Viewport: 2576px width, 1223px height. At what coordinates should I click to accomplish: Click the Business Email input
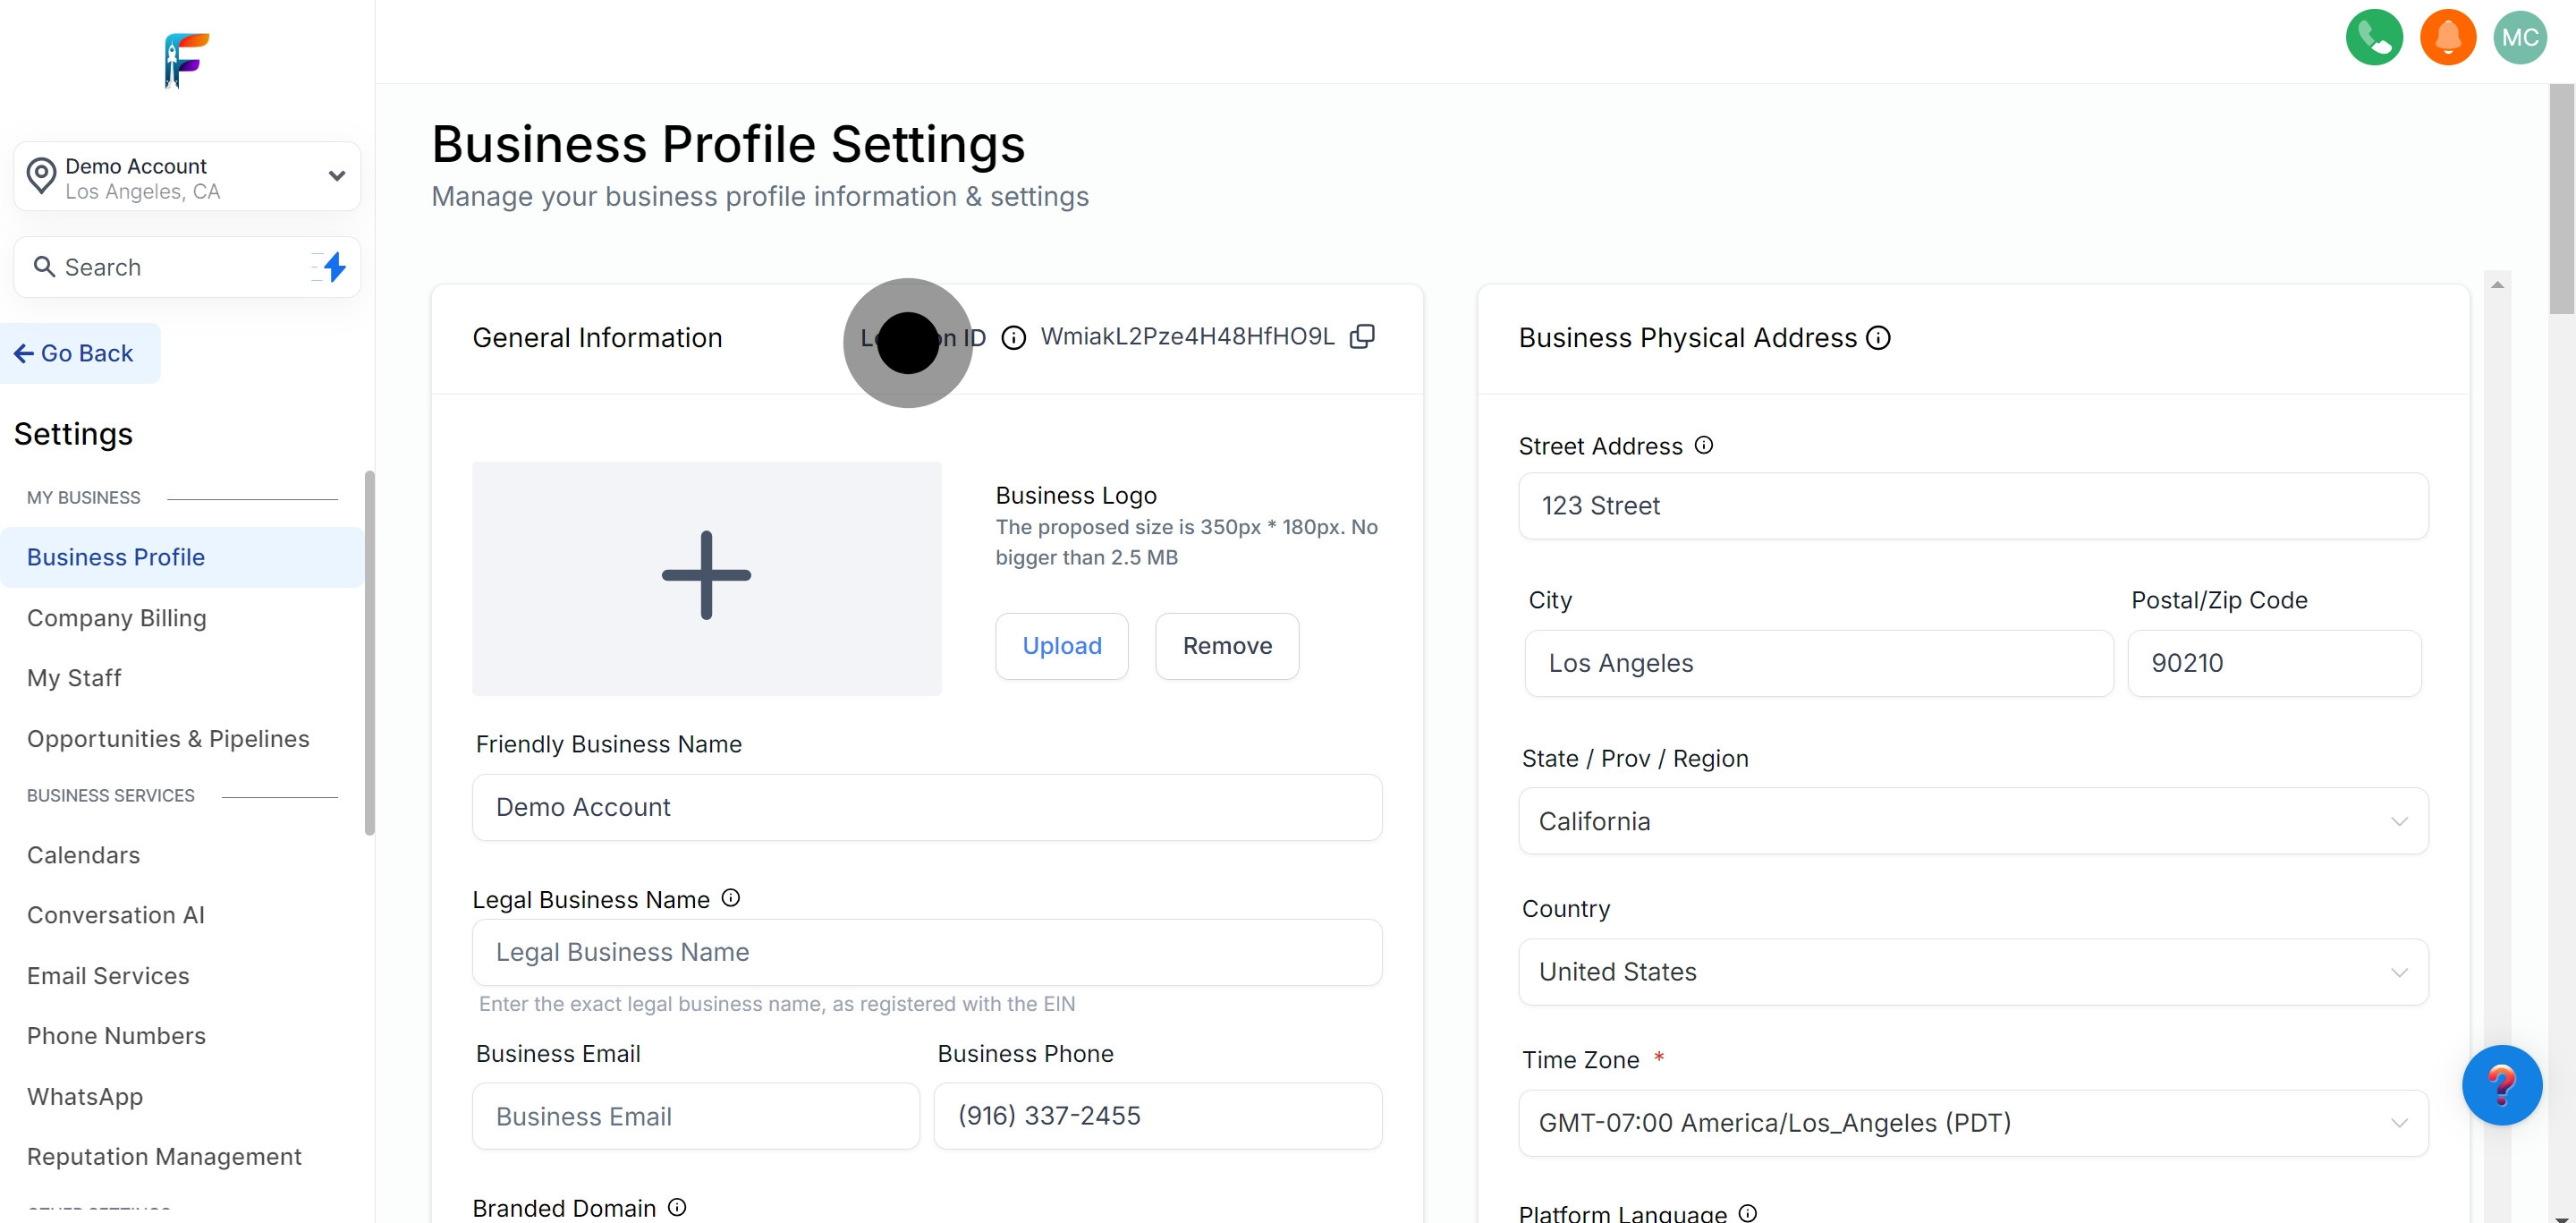695,1116
